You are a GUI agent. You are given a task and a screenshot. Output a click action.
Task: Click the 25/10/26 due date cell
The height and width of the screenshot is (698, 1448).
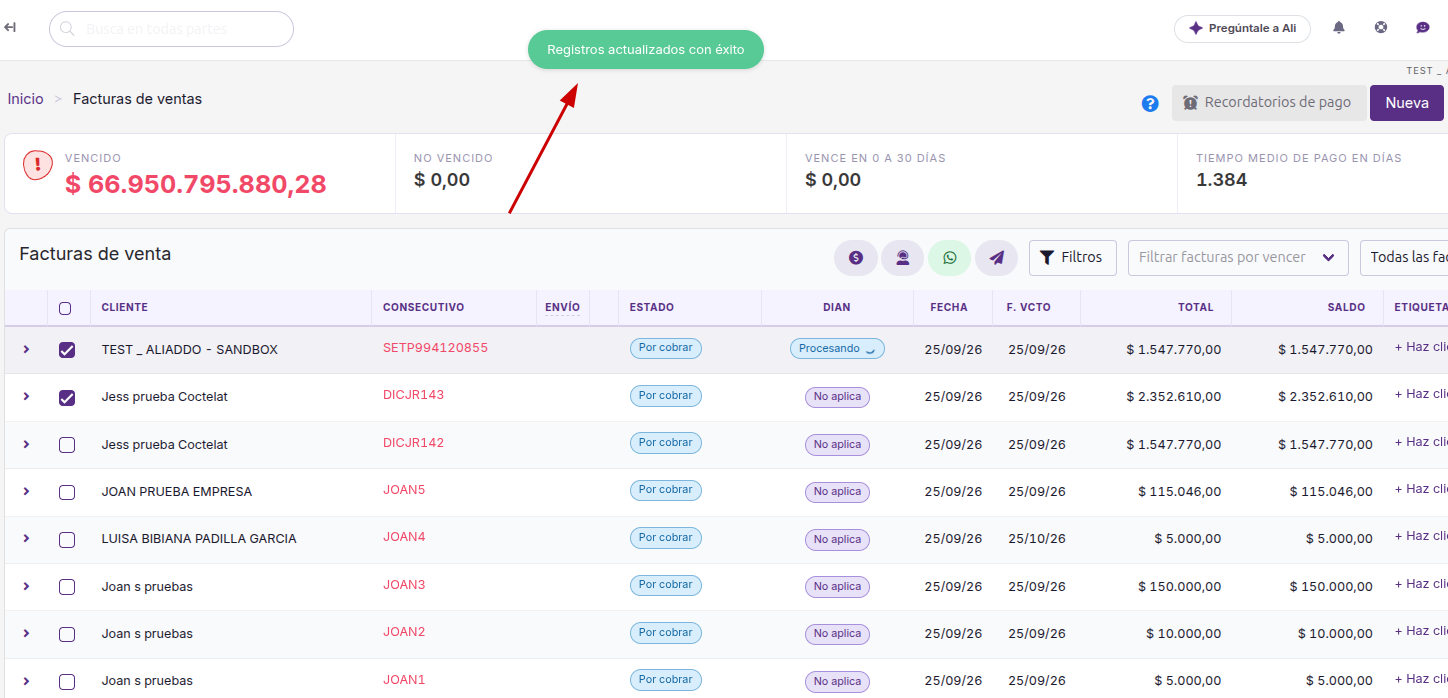point(1037,539)
